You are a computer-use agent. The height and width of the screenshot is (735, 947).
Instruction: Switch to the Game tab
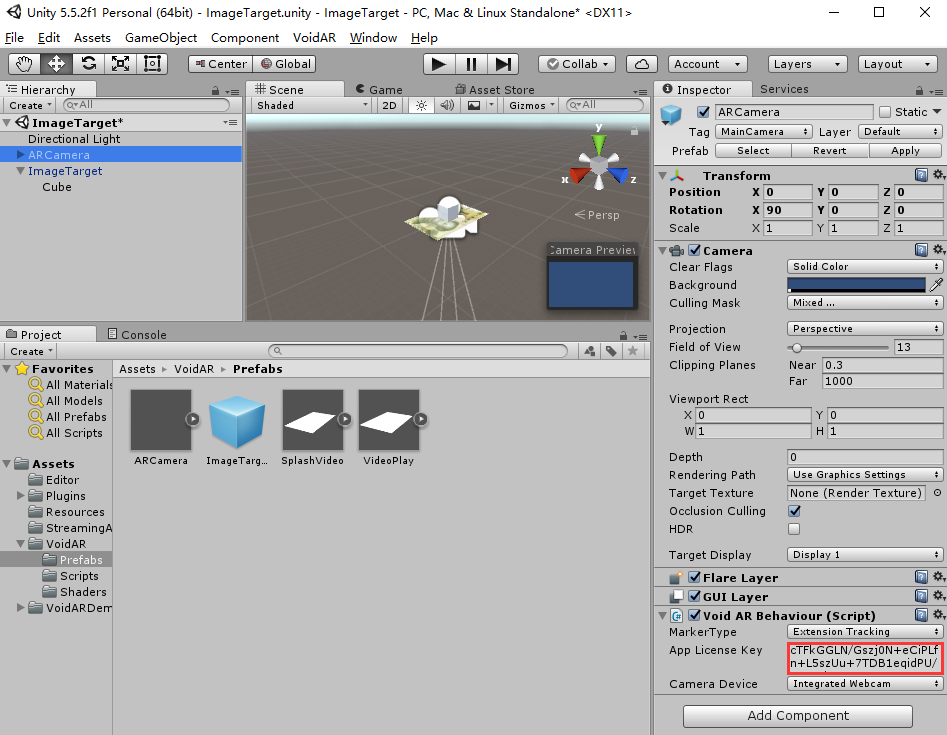[x=378, y=89]
